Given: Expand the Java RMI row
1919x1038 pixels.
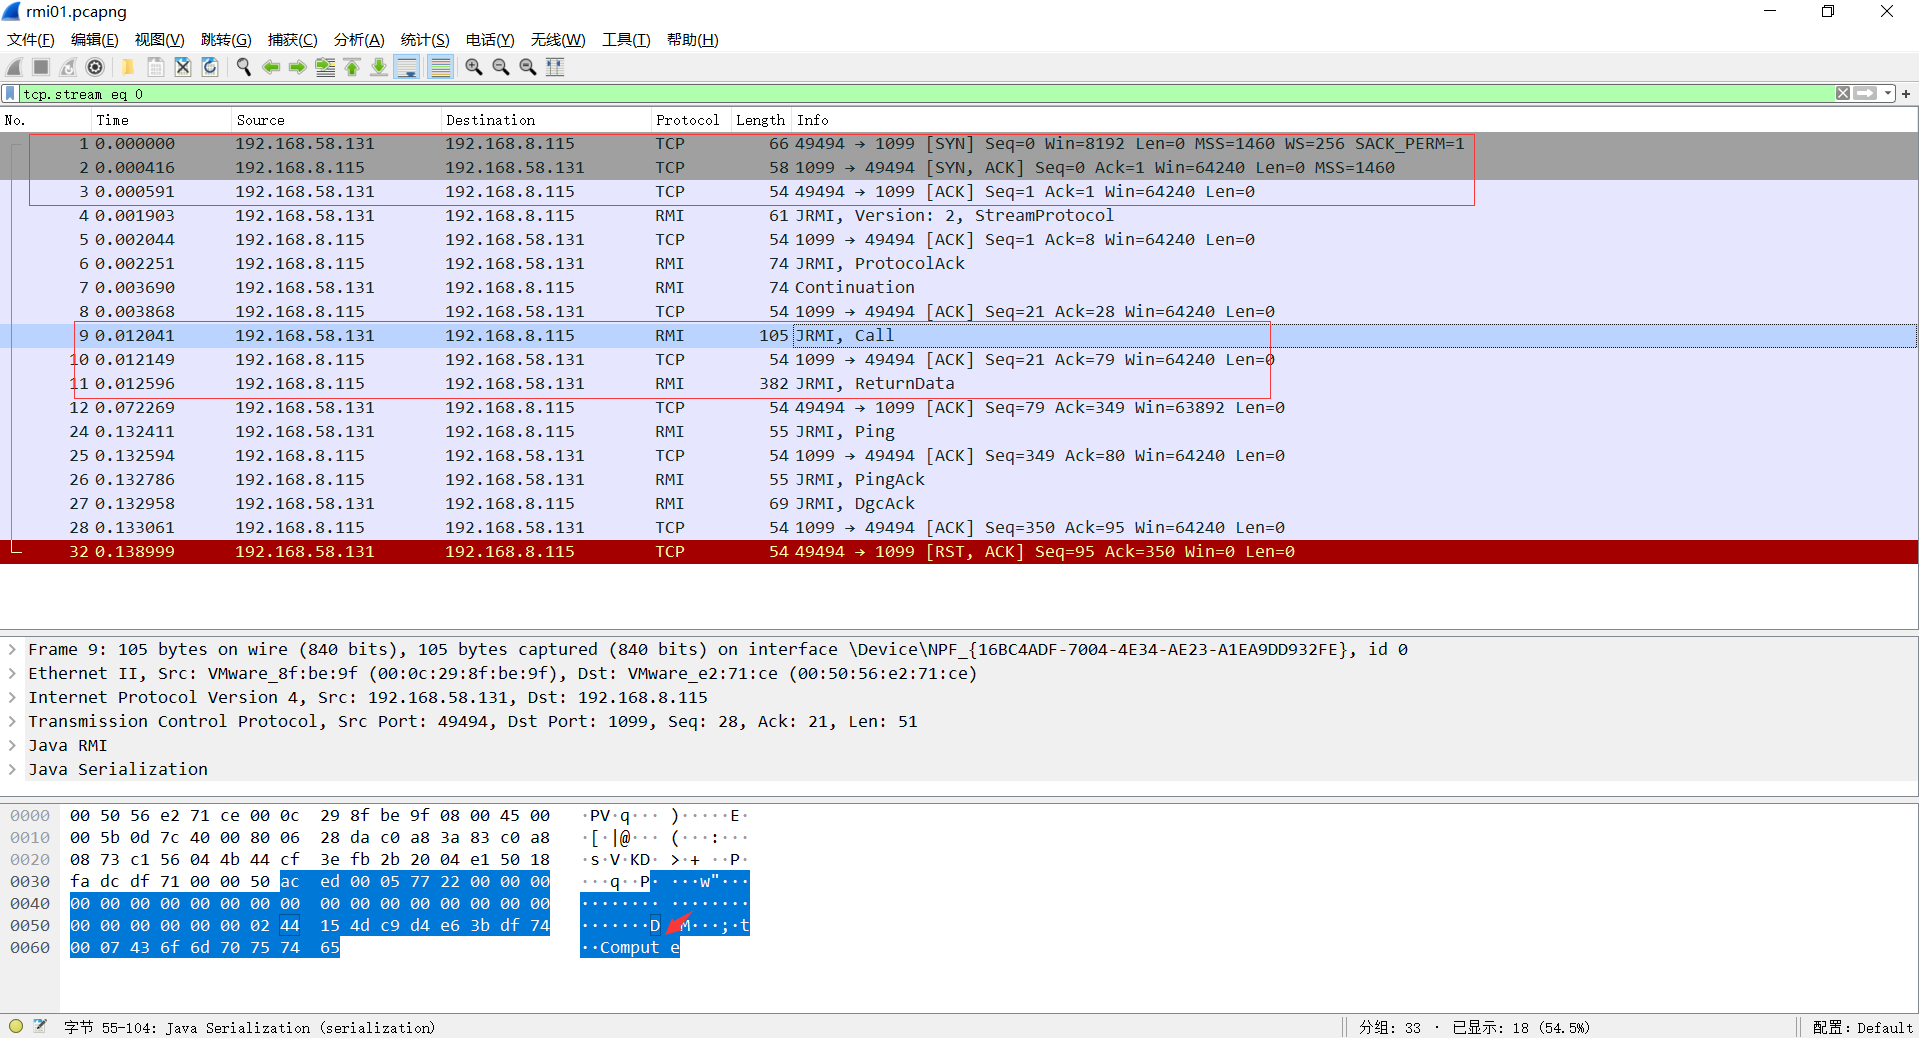Looking at the screenshot, I should pyautogui.click(x=12, y=745).
